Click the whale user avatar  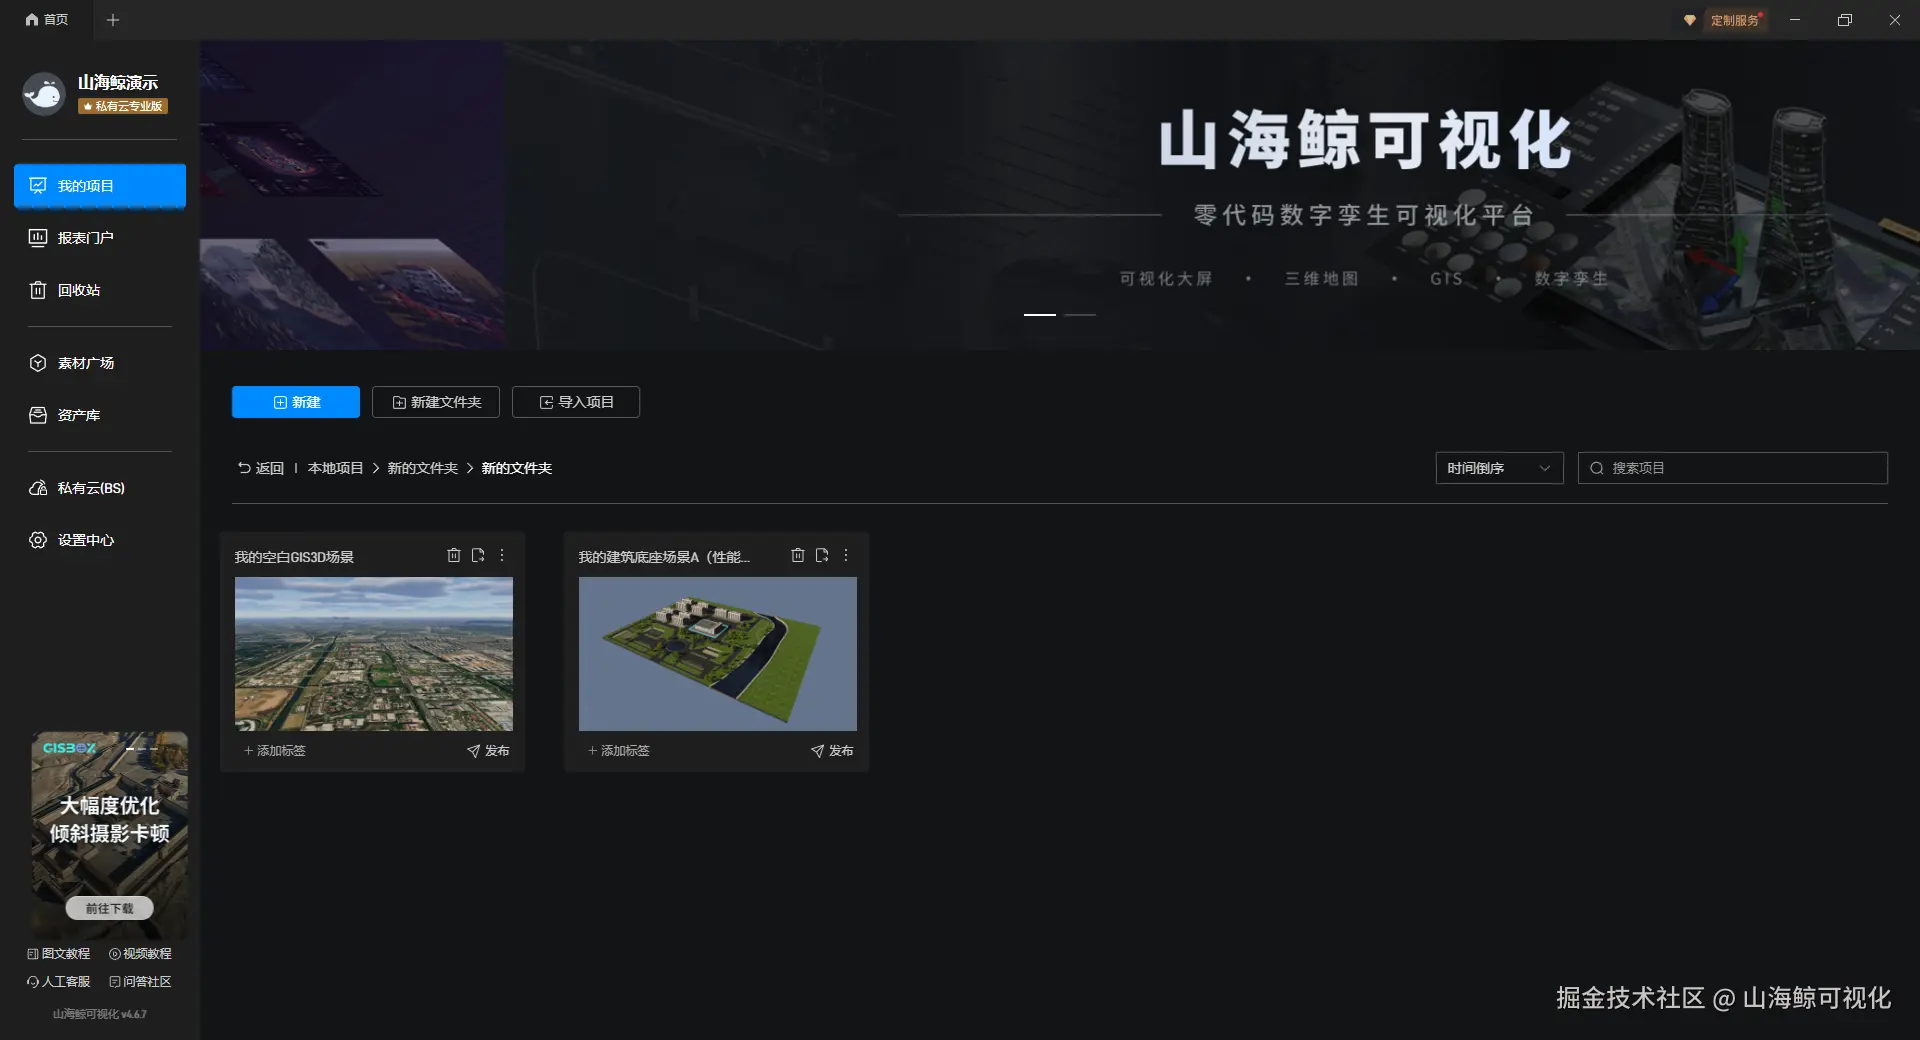point(44,93)
